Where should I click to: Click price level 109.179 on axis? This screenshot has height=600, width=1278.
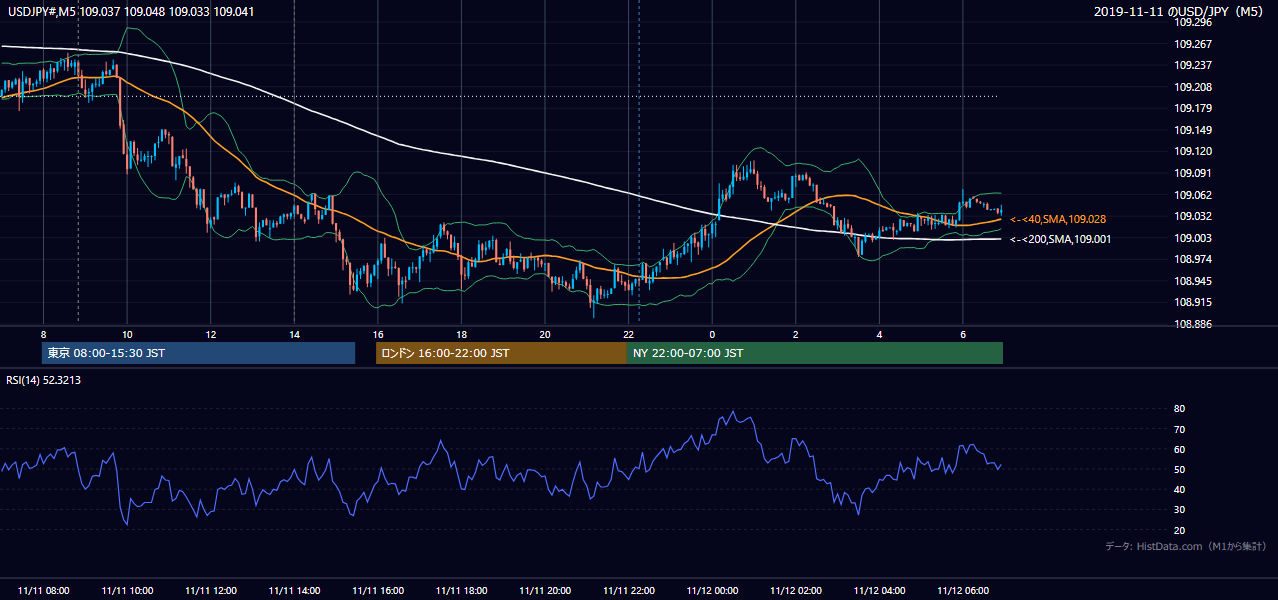coord(1193,108)
